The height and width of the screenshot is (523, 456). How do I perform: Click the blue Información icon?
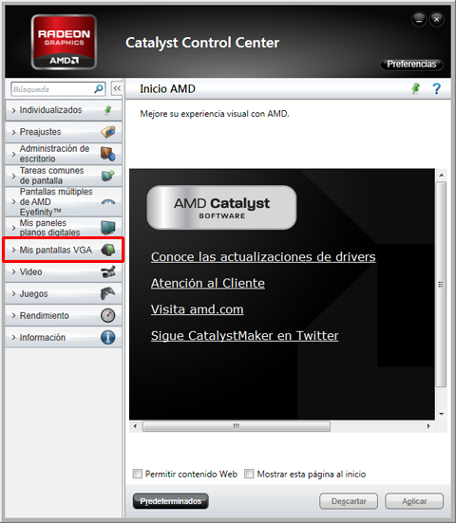(x=108, y=337)
